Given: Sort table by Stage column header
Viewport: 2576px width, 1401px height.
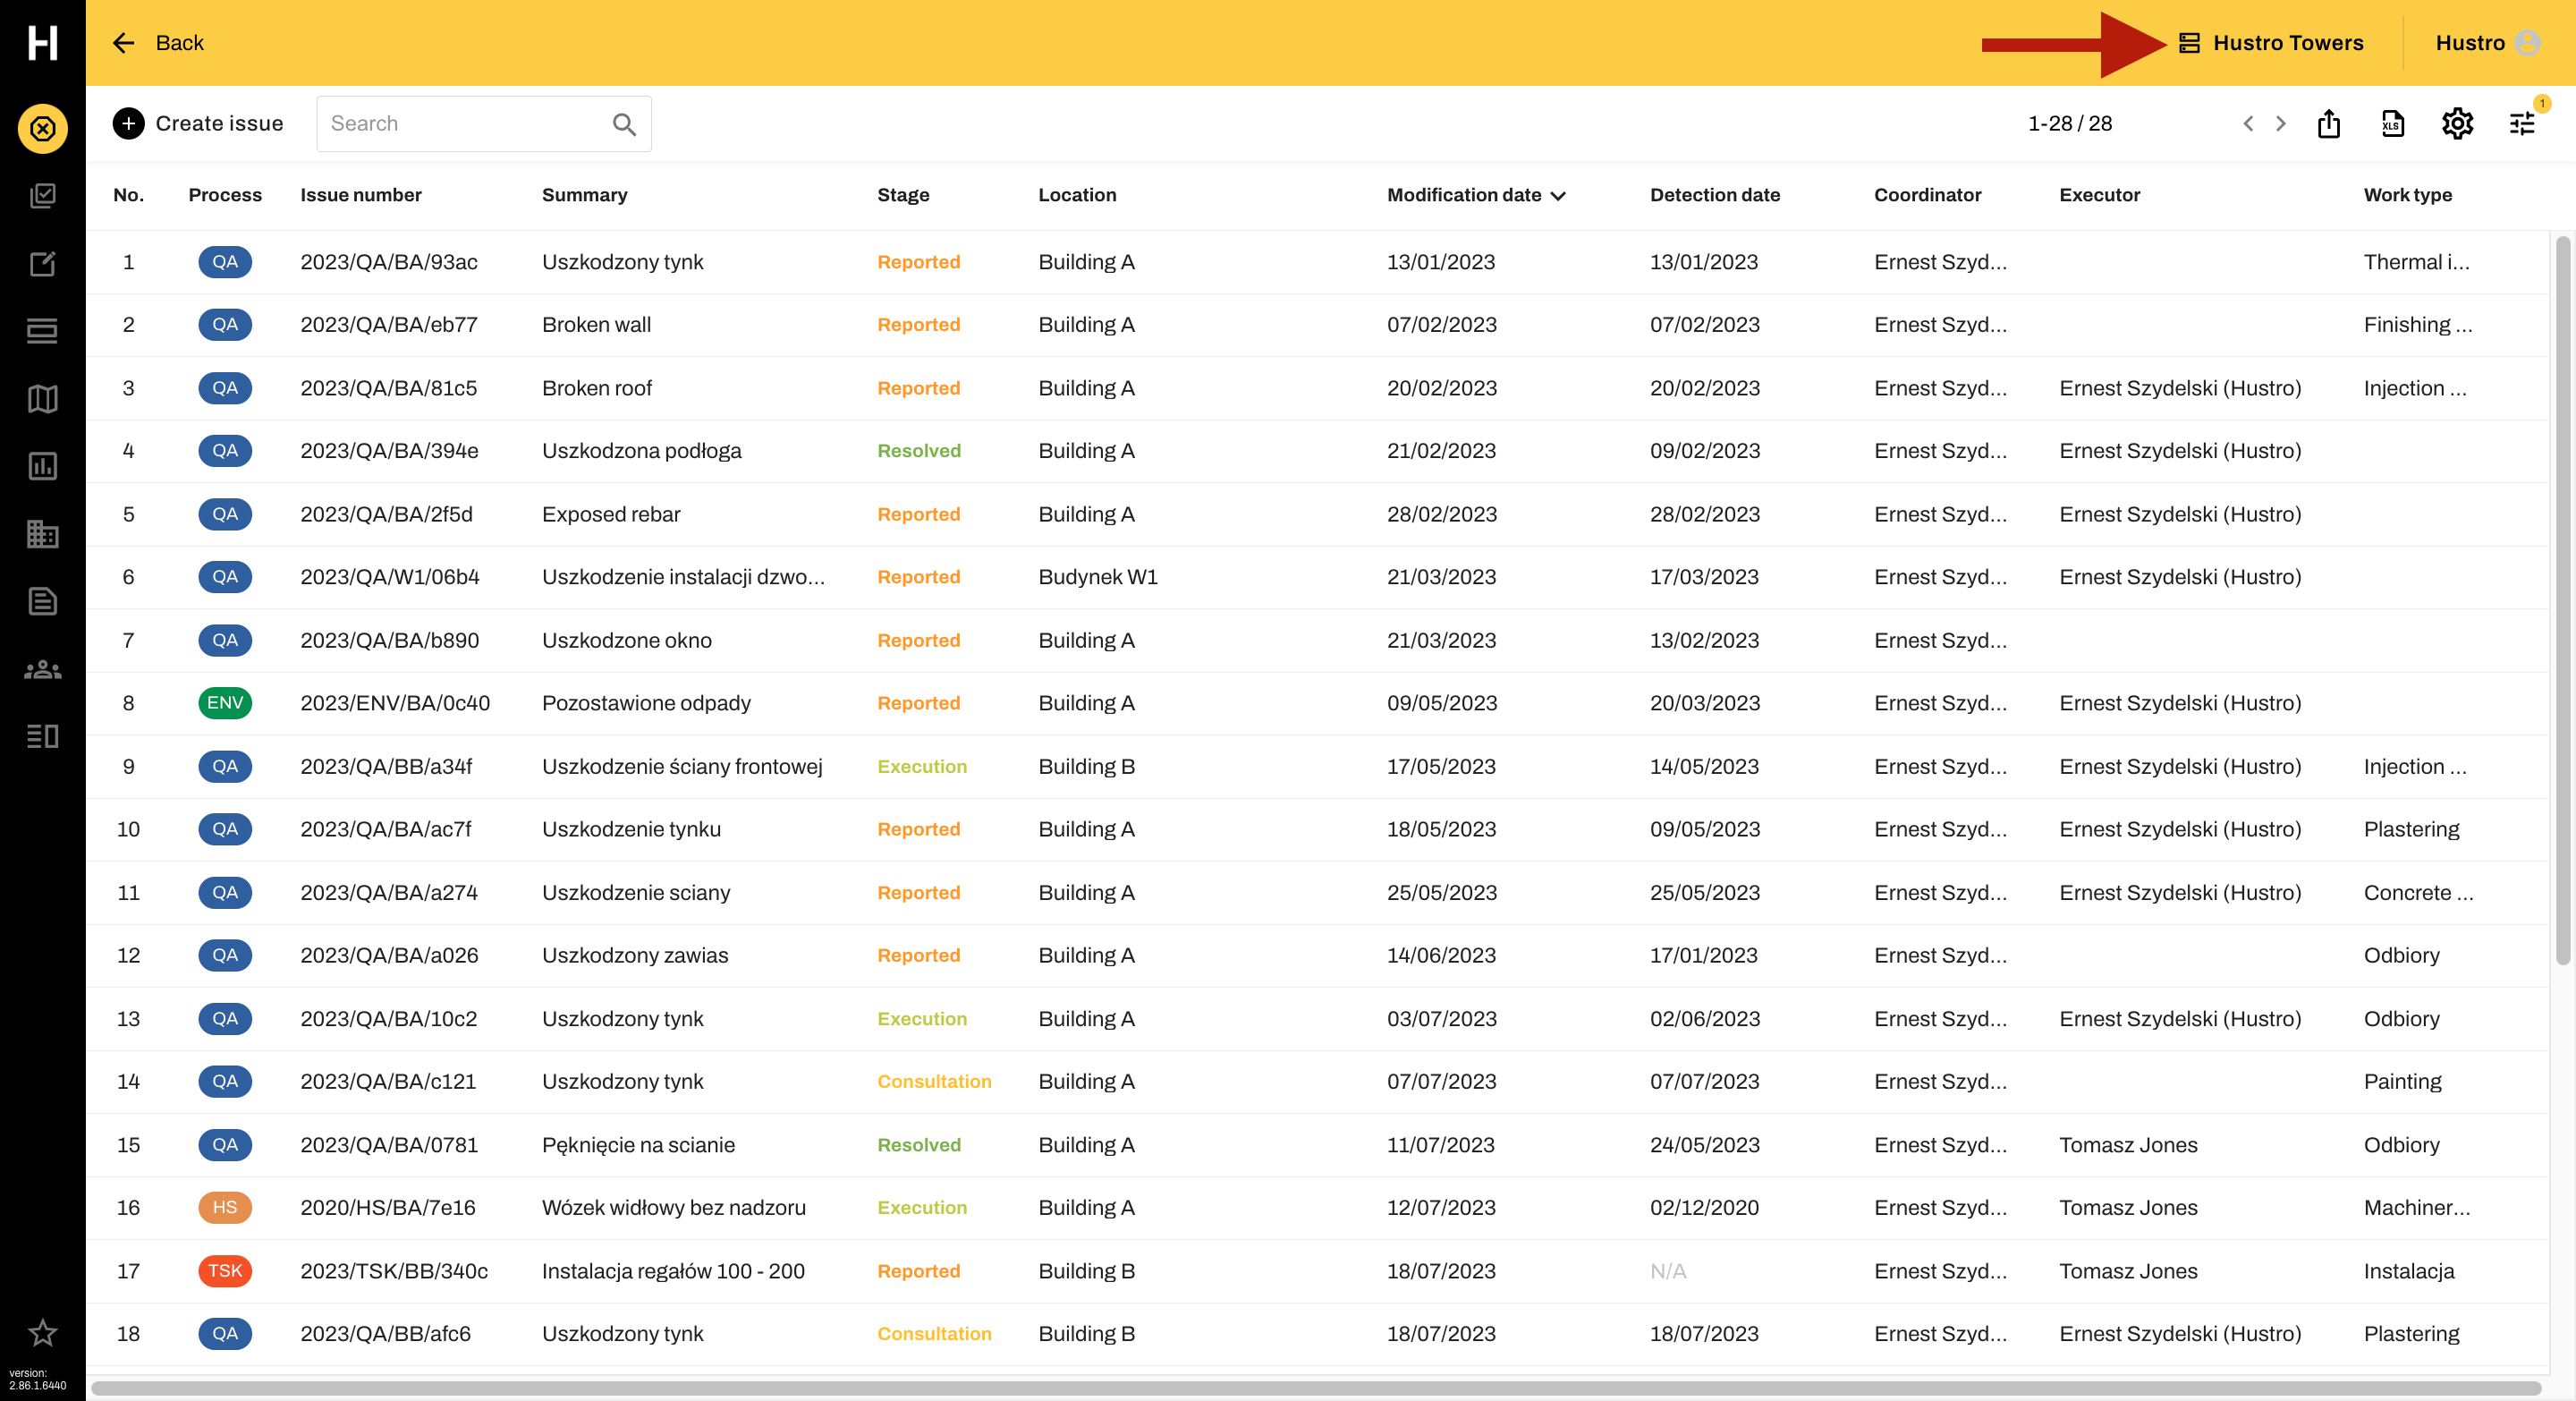Looking at the screenshot, I should coord(903,195).
